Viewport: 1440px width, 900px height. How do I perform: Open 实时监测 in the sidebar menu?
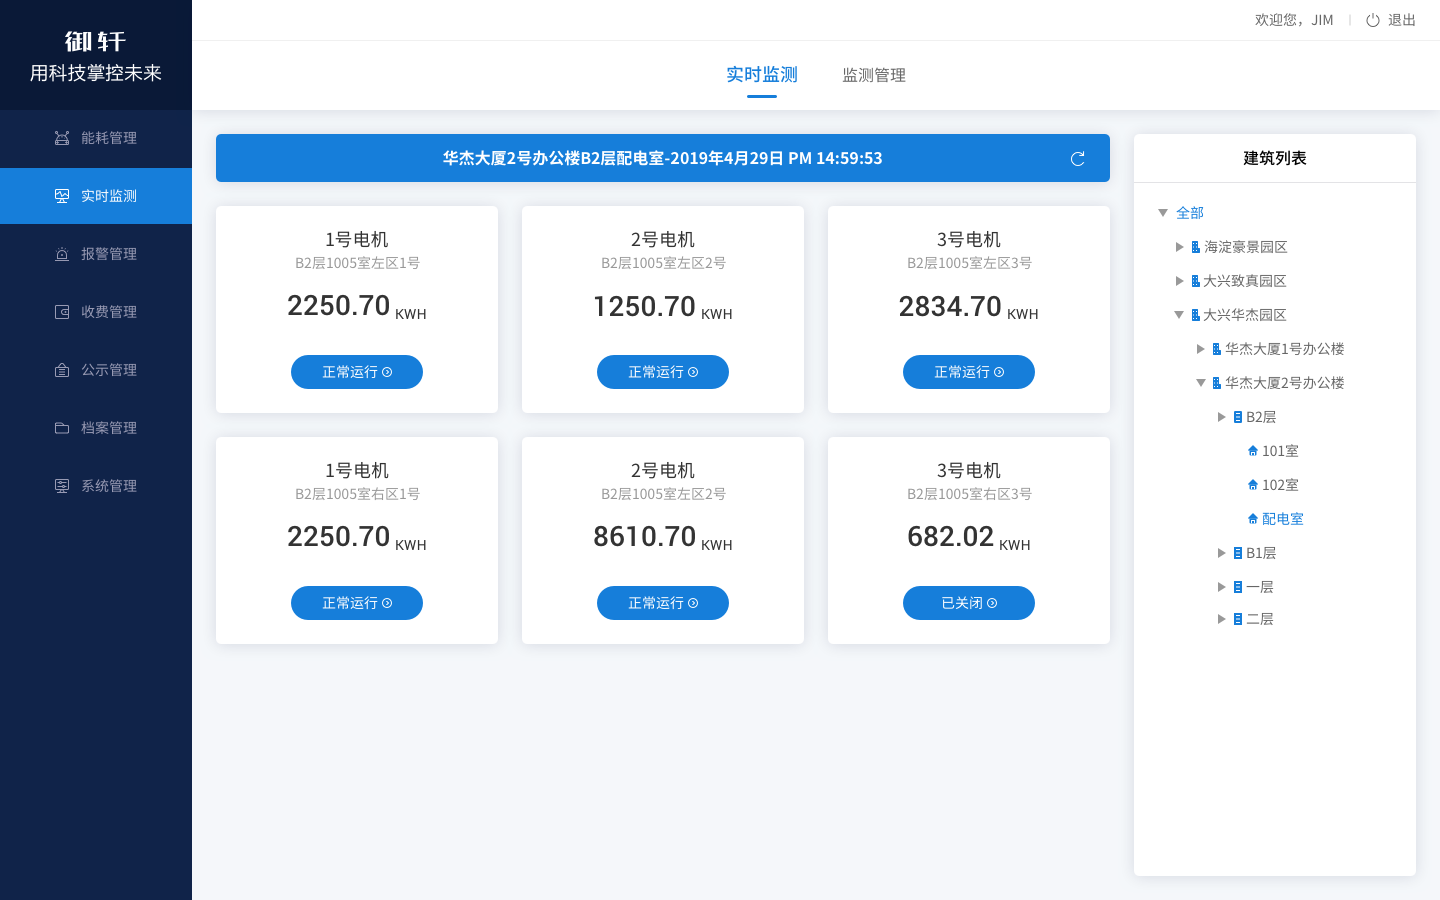96,196
